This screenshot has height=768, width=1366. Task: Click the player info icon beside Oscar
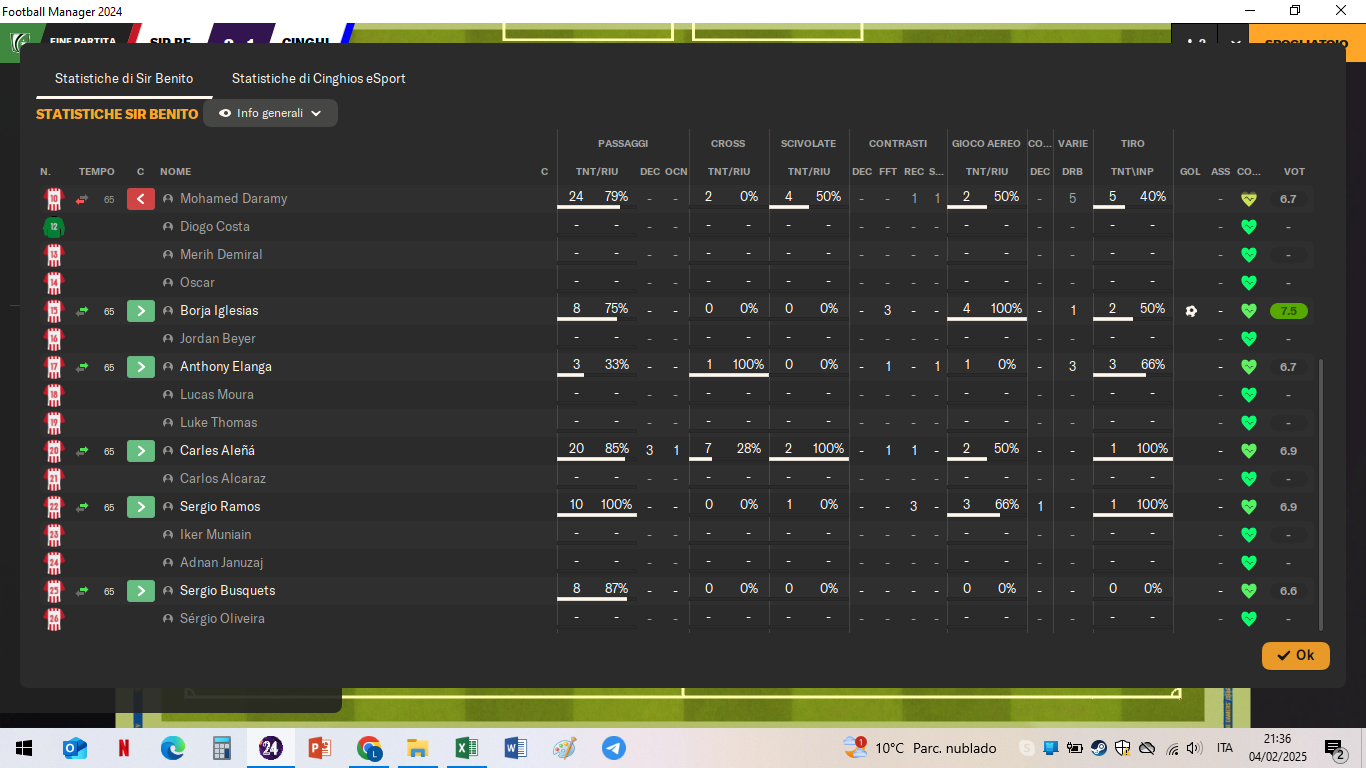click(x=168, y=283)
